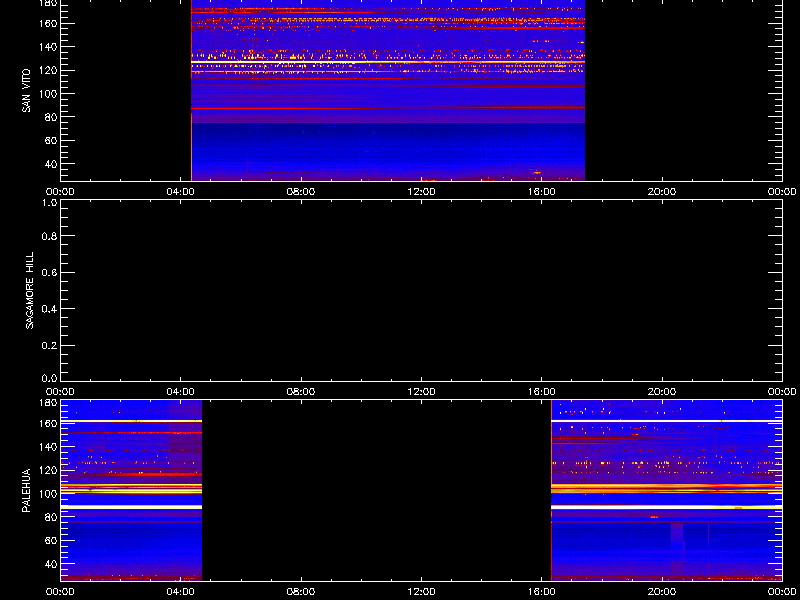
Task: Click 12:00 tick label on Sagamore Hill time axis
Action: (x=421, y=392)
